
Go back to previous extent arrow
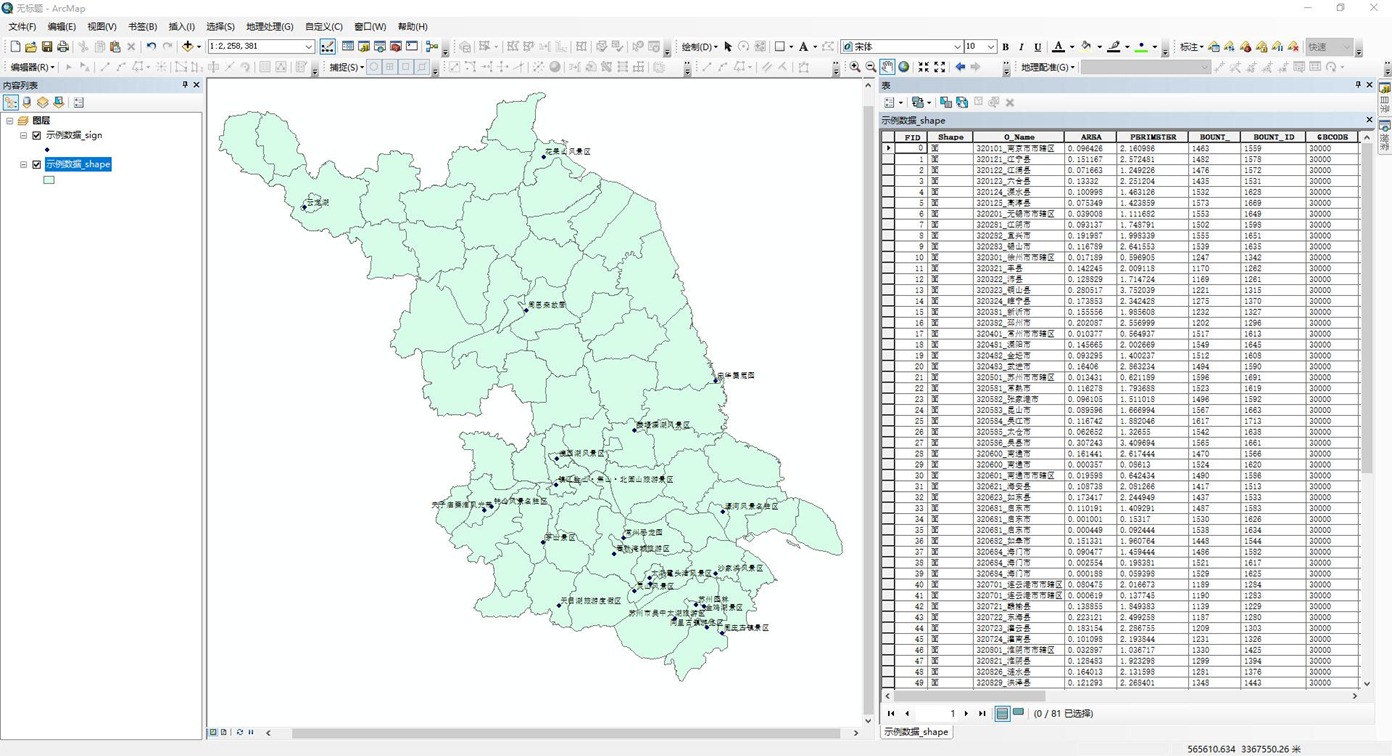pyautogui.click(x=960, y=67)
